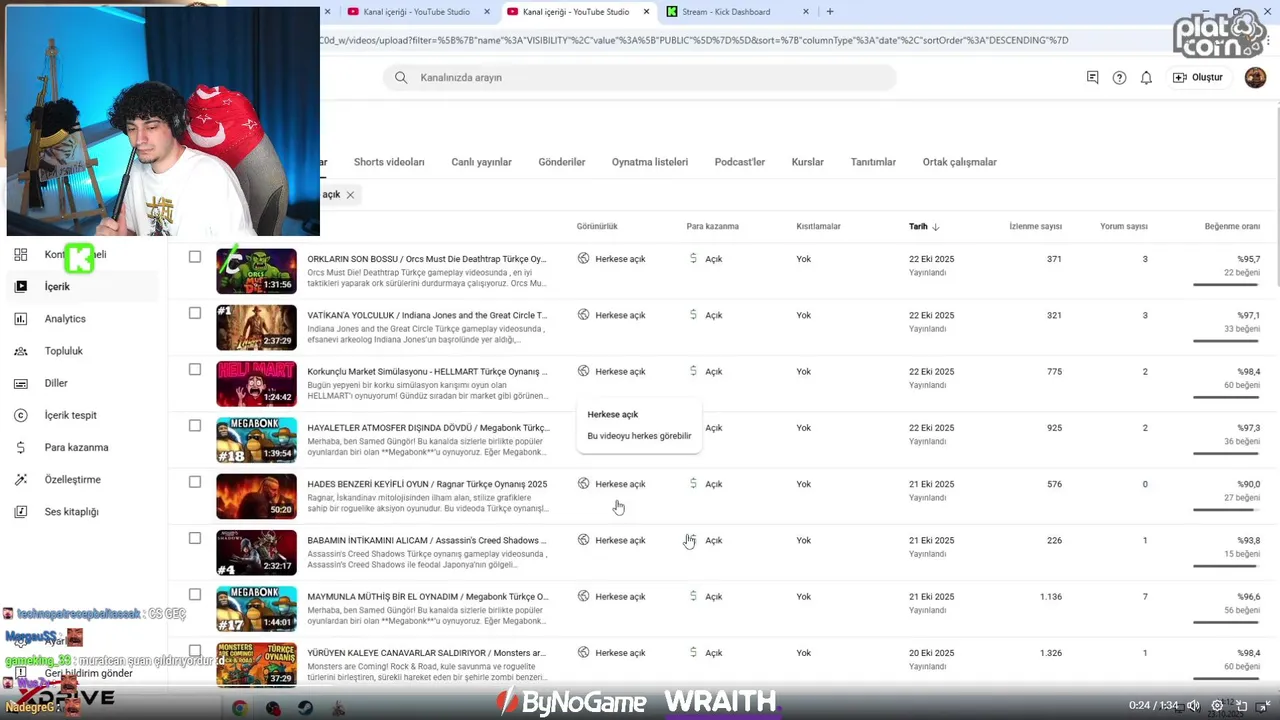Open Para kazanma section in sidebar
The image size is (1280, 720).
tap(76, 447)
